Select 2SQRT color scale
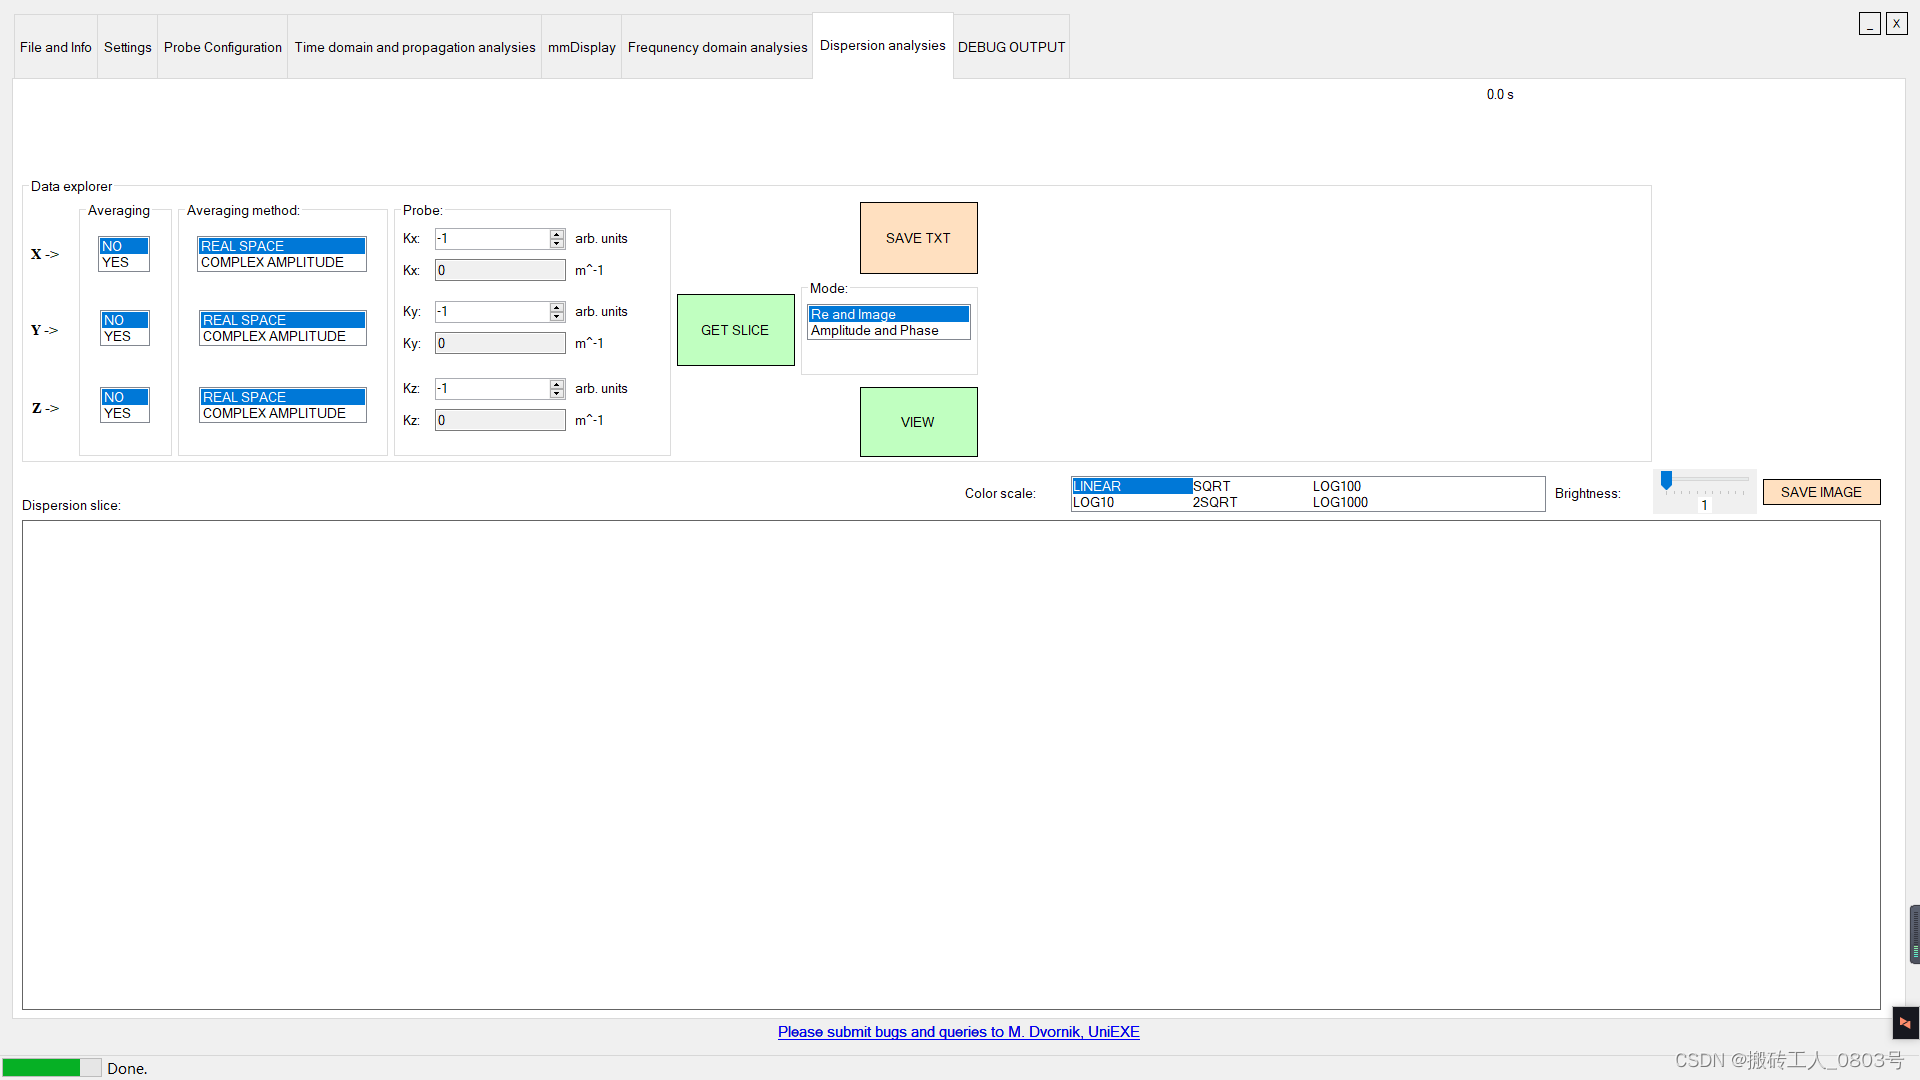Viewport: 1920px width, 1080px height. click(1252, 502)
